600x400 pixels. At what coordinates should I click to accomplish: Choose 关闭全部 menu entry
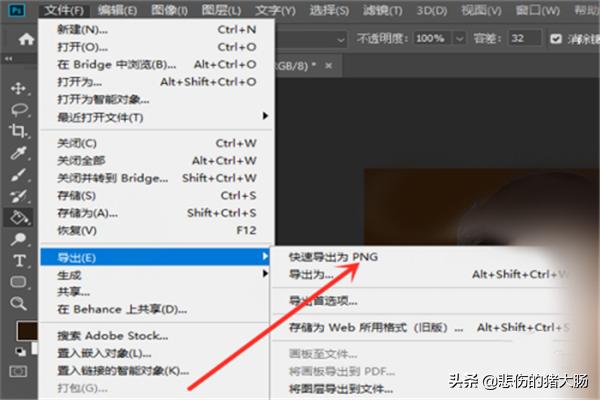(x=157, y=160)
